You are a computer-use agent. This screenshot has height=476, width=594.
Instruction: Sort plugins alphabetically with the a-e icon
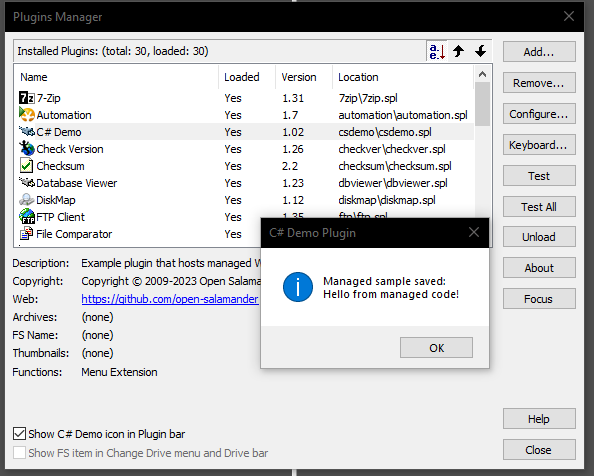pos(437,51)
